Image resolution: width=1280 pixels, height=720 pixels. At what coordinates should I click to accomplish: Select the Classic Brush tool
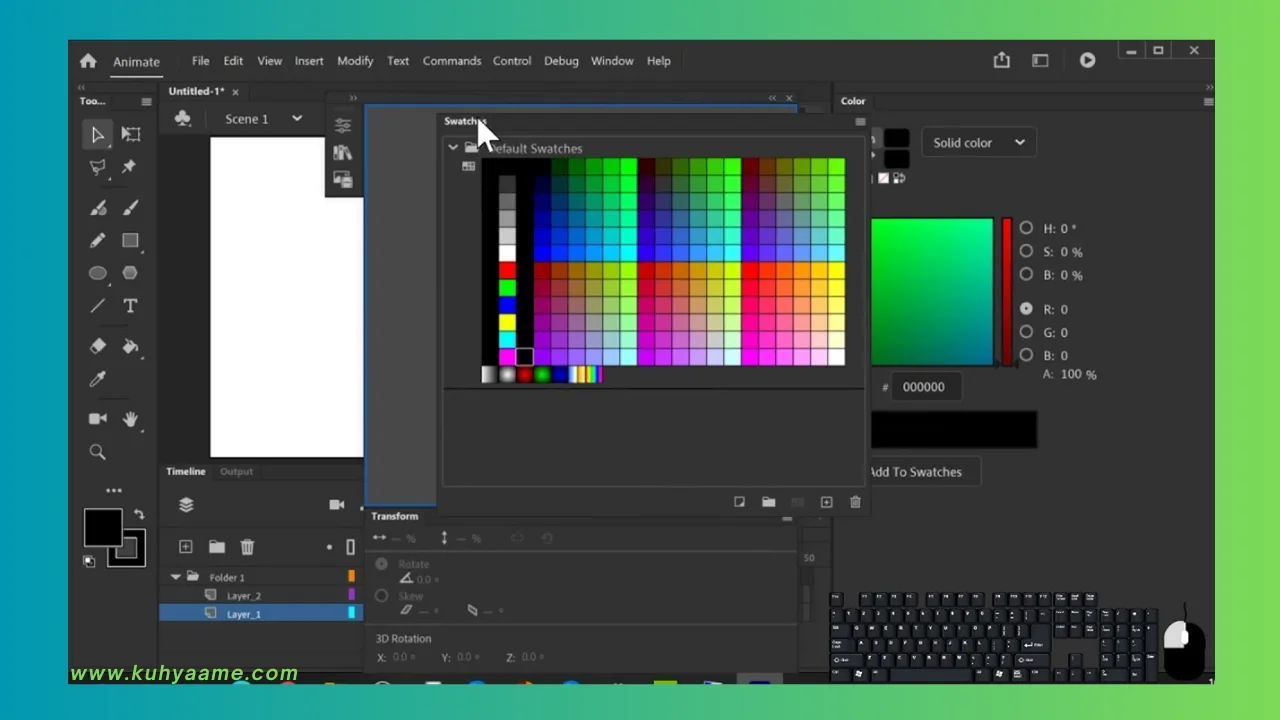click(130, 208)
